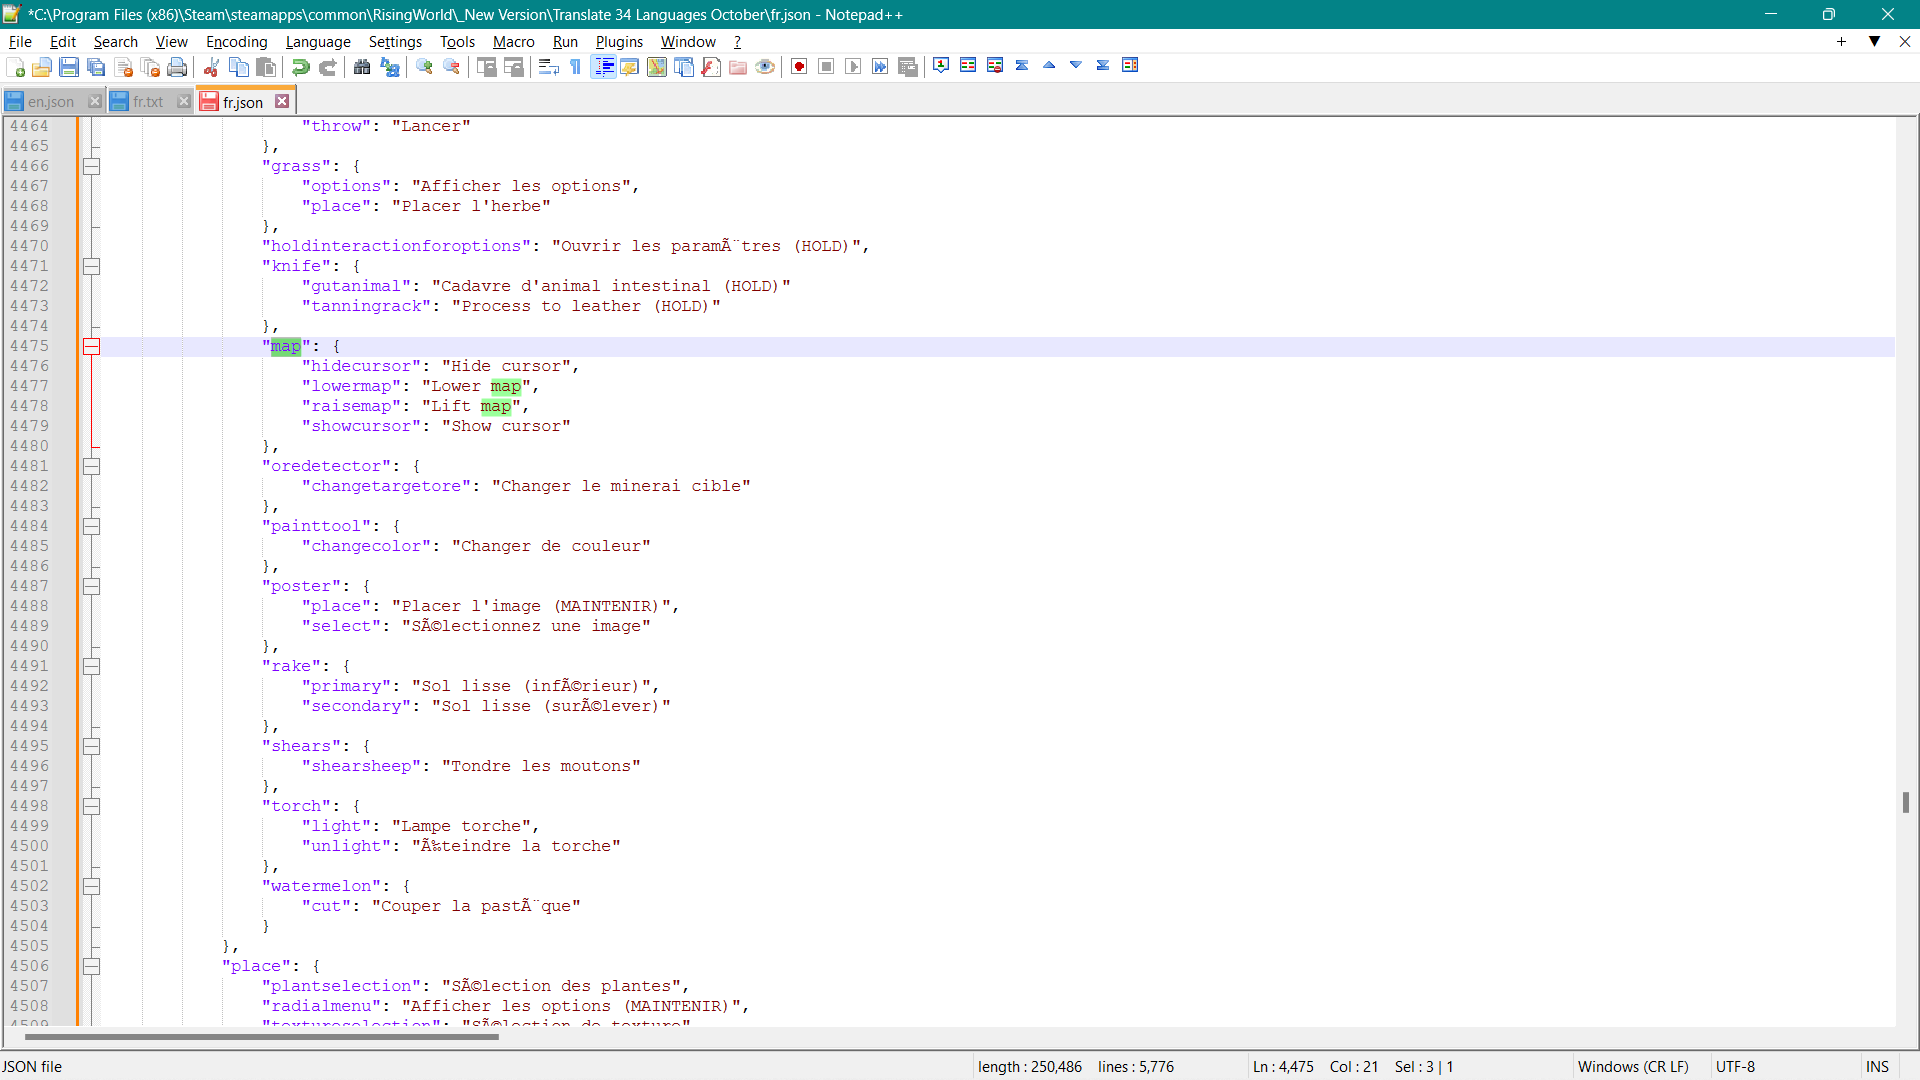Collapse the "map" block fold marker
This screenshot has width=1920, height=1080.
click(x=91, y=347)
